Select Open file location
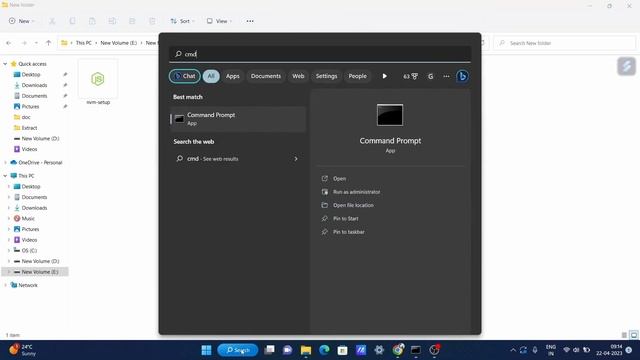Viewport: 640px width, 360px height. [x=353, y=205]
